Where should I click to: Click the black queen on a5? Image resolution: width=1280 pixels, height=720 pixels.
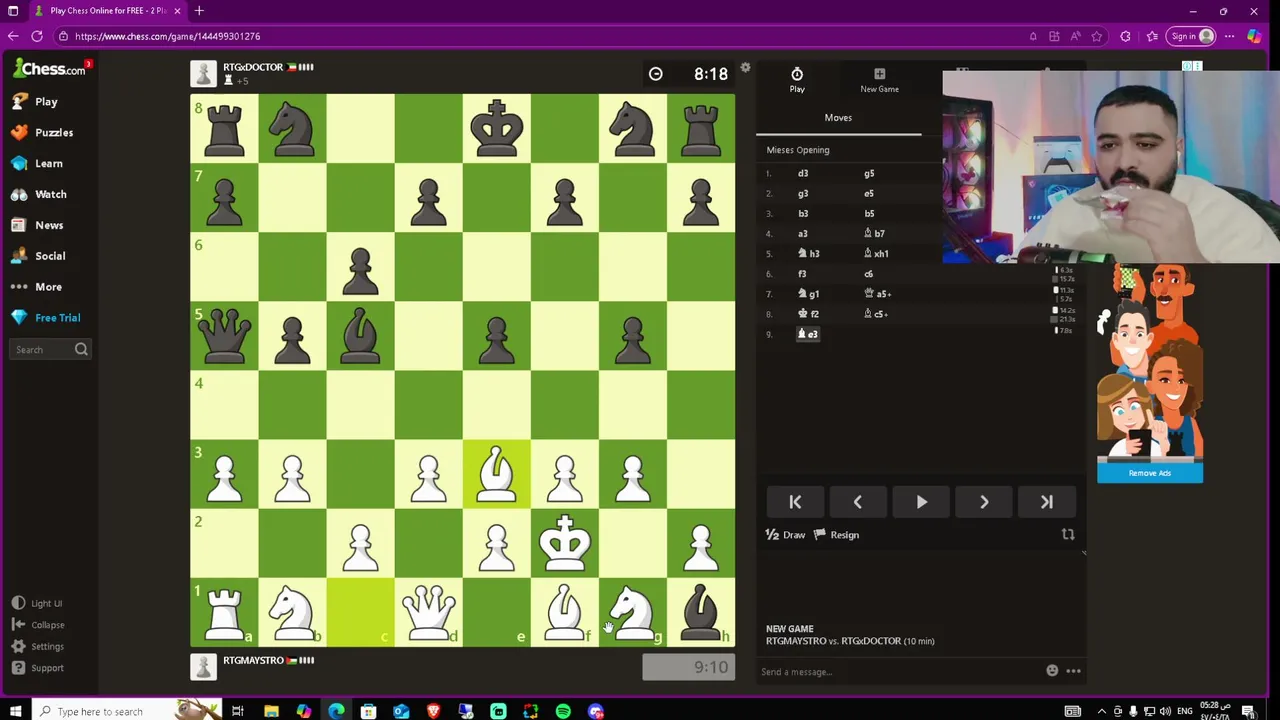tap(224, 336)
